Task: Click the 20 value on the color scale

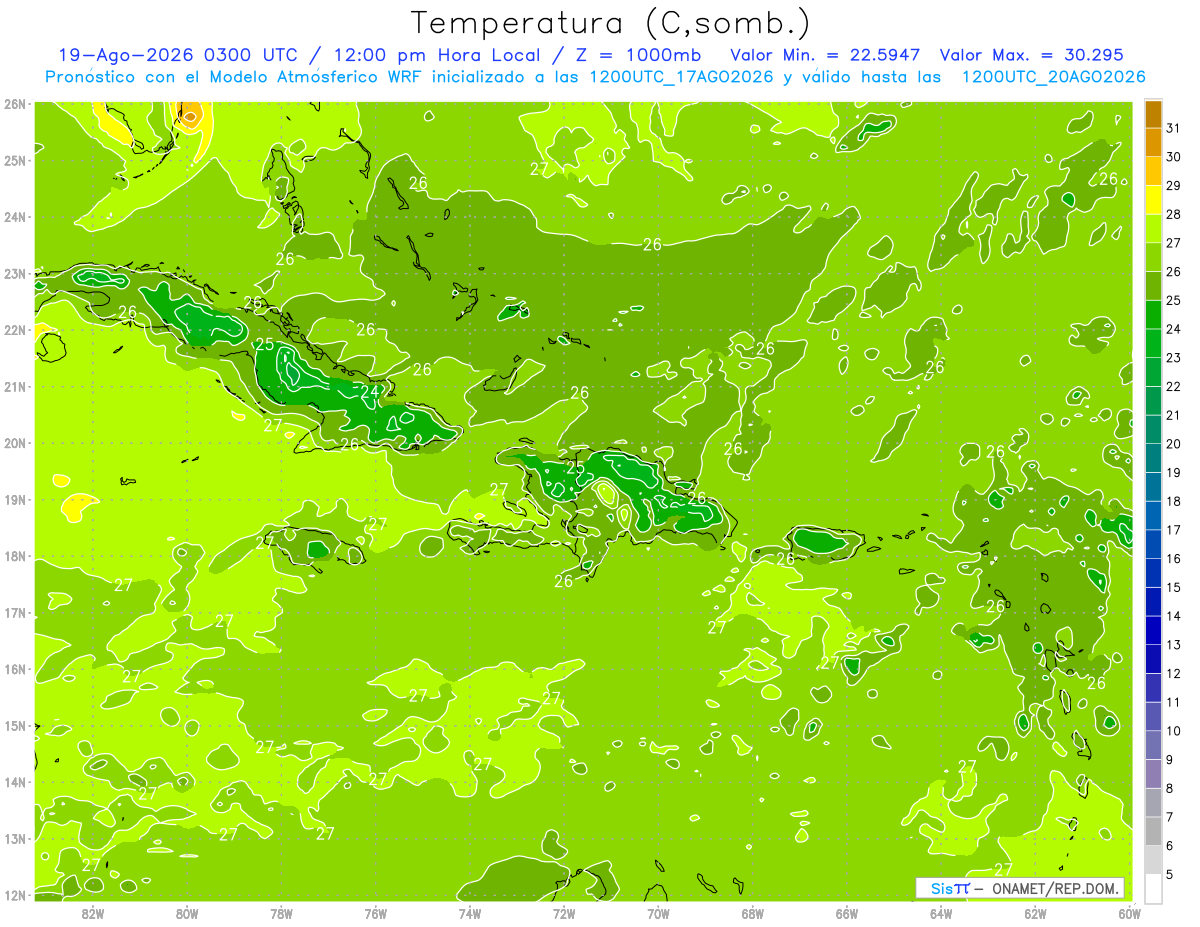Action: pos(1174,444)
